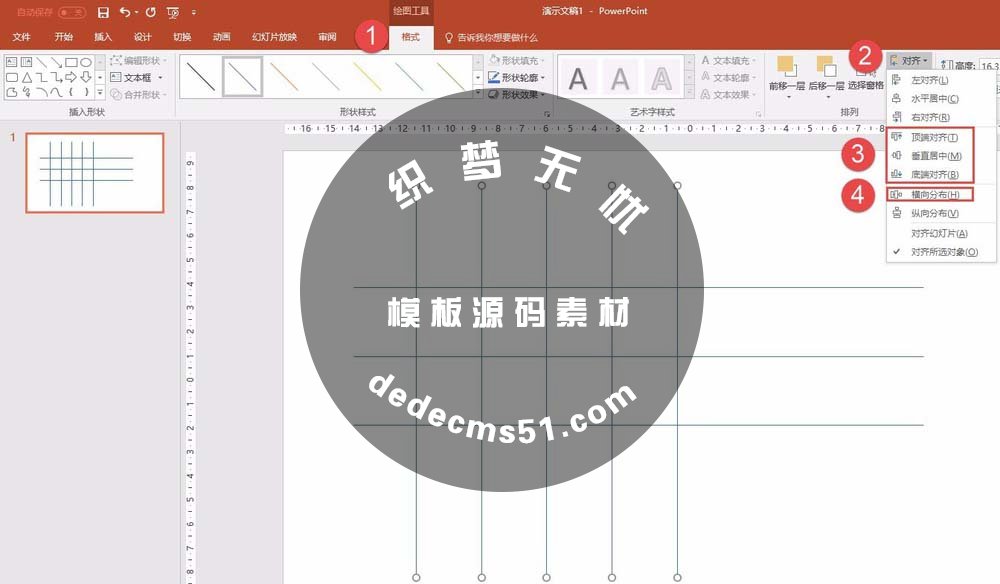
Task: Open the 形状效果 (Shape Effects) menu
Action: coord(495,96)
